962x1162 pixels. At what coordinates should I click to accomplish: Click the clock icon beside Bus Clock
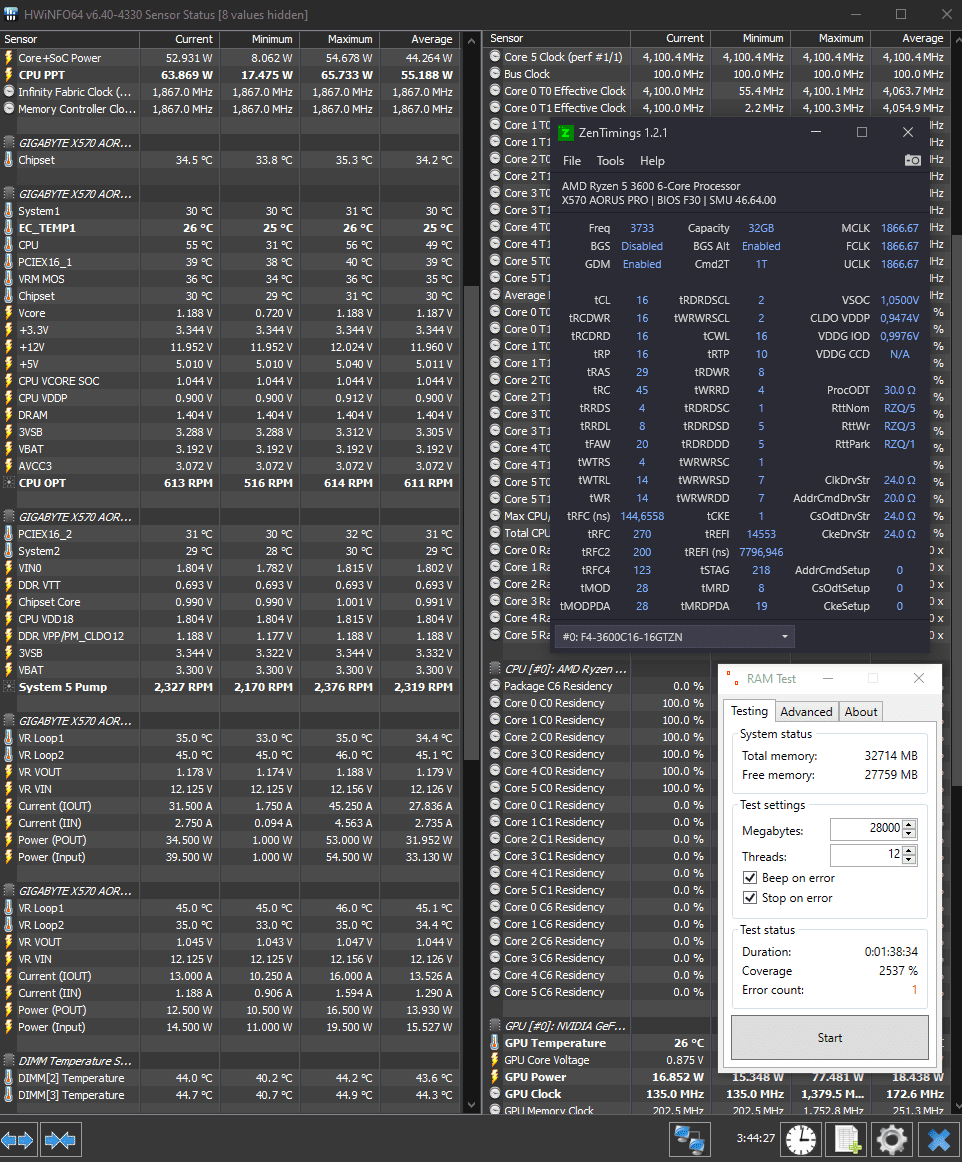495,73
